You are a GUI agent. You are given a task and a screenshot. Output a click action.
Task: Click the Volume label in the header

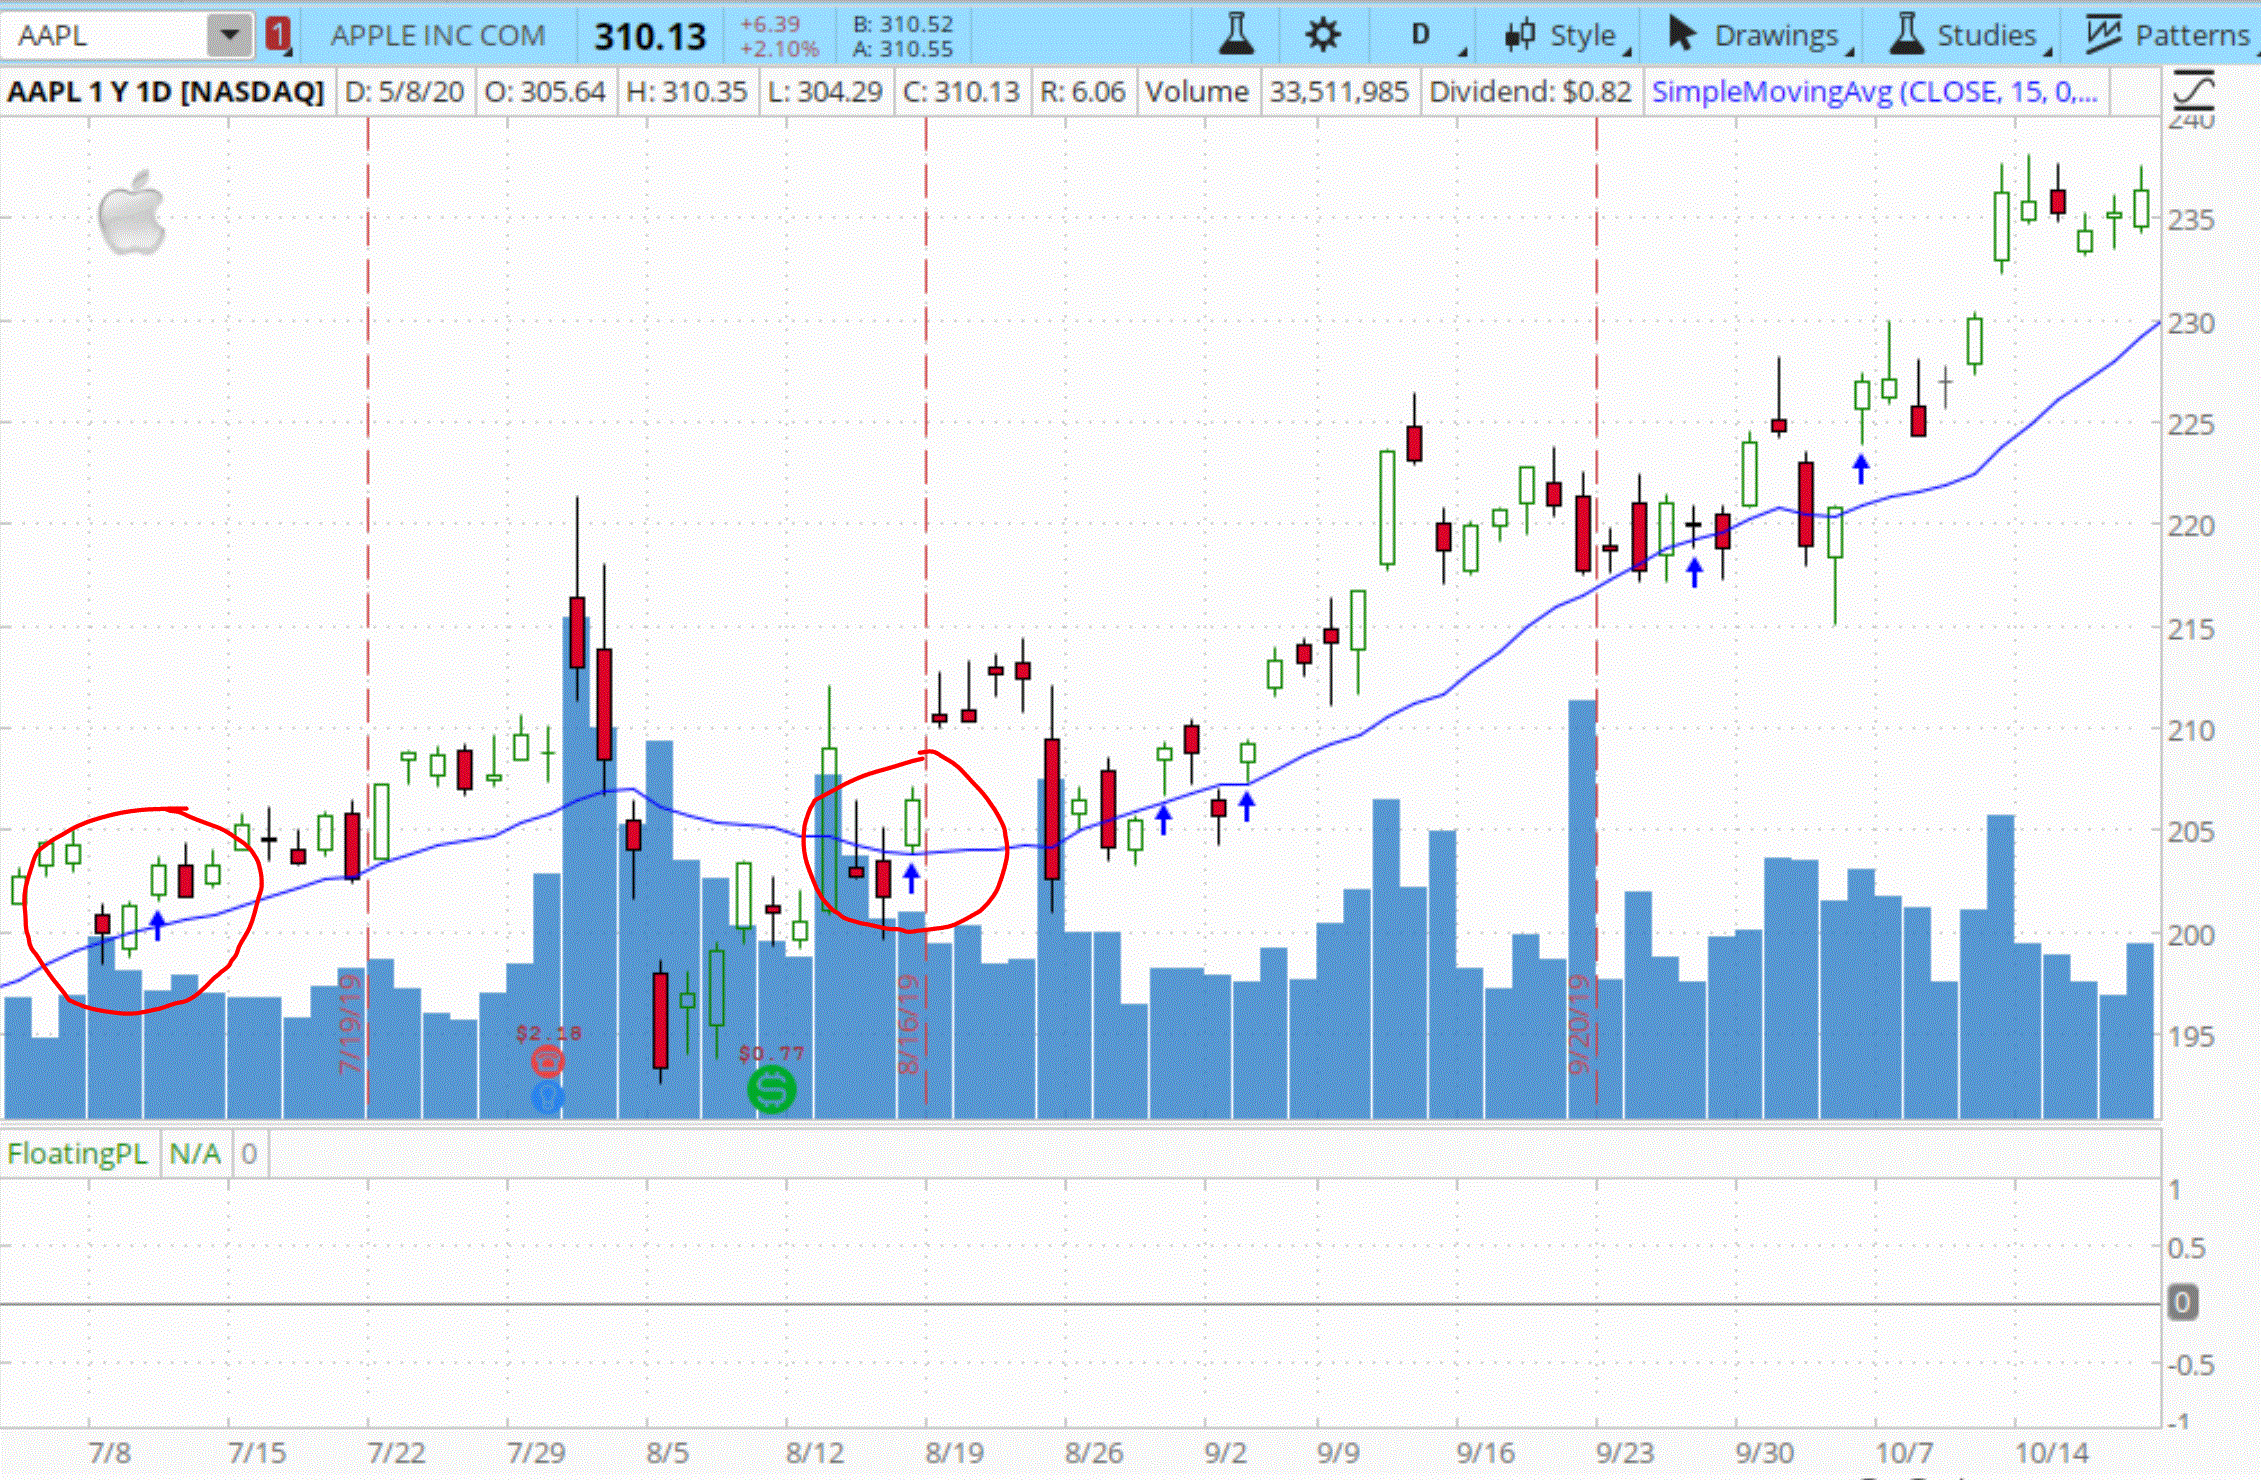point(1197,92)
